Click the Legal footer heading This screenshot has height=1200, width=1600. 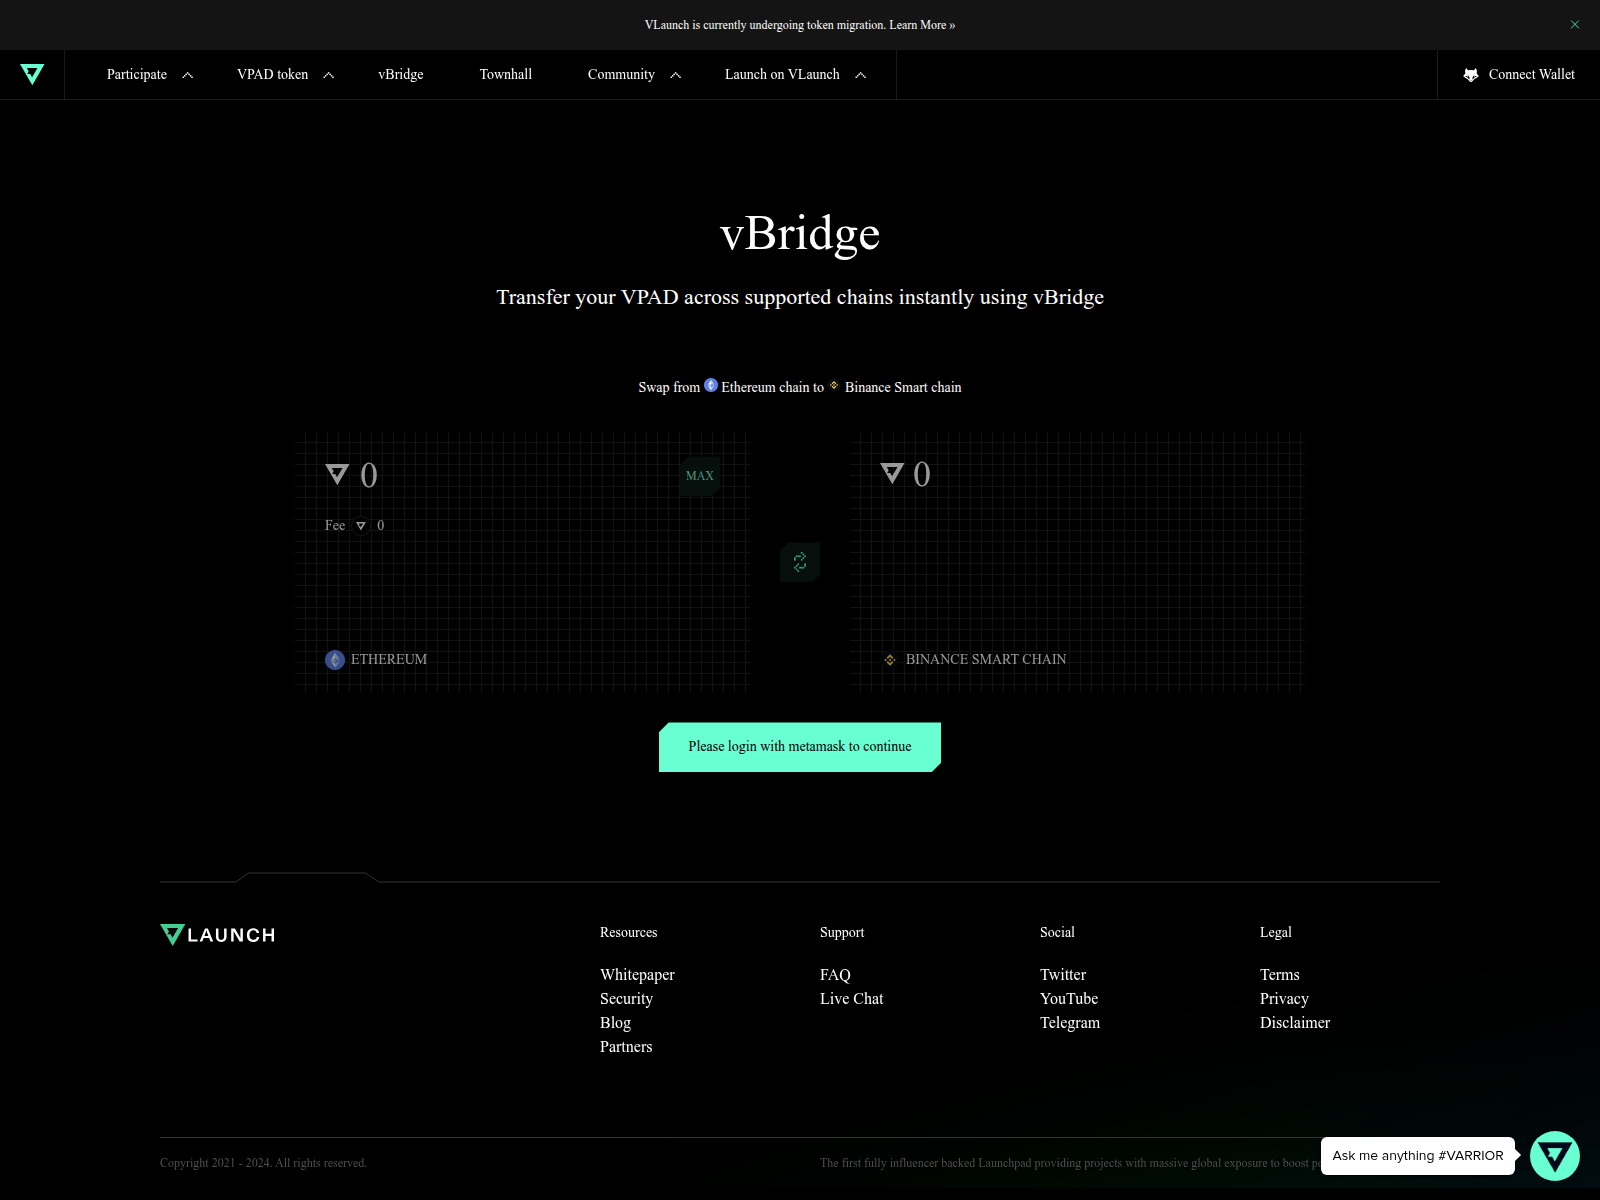pyautogui.click(x=1276, y=932)
